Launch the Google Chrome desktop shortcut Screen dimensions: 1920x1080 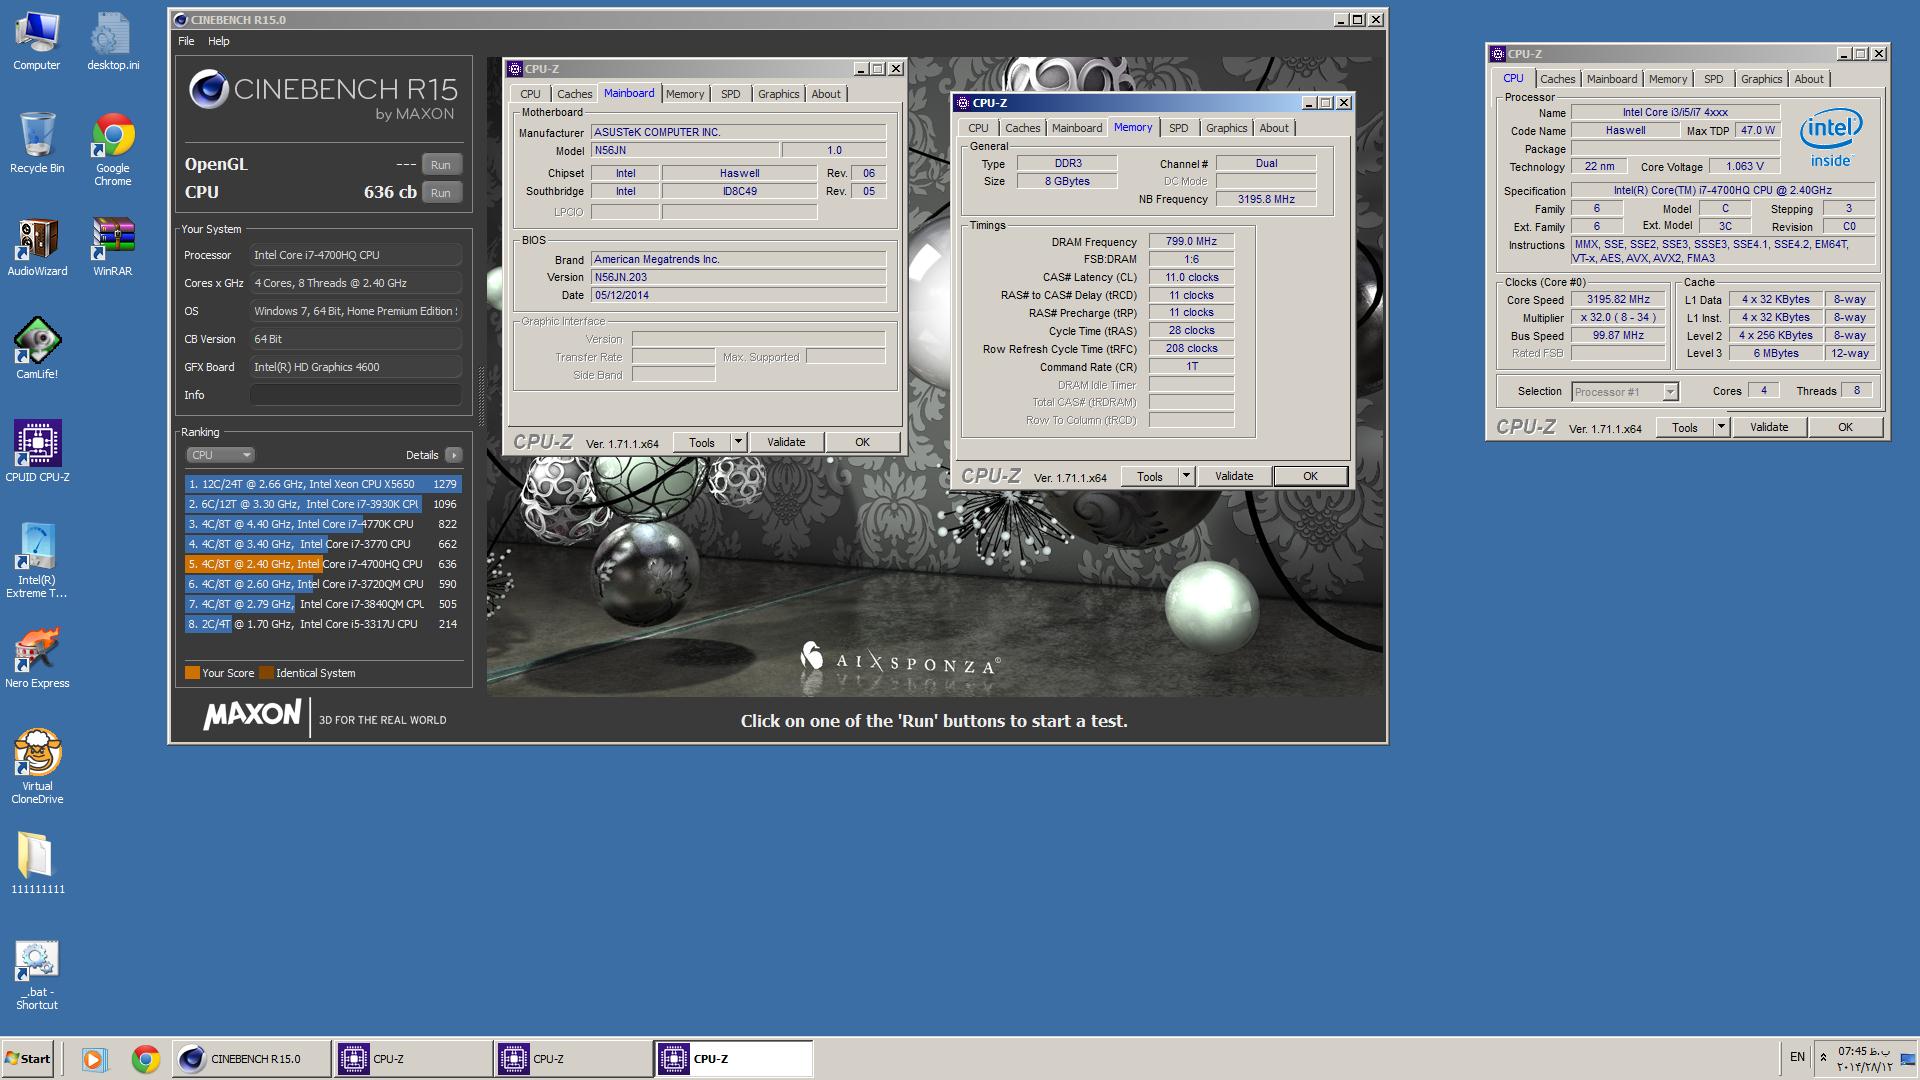[x=113, y=149]
